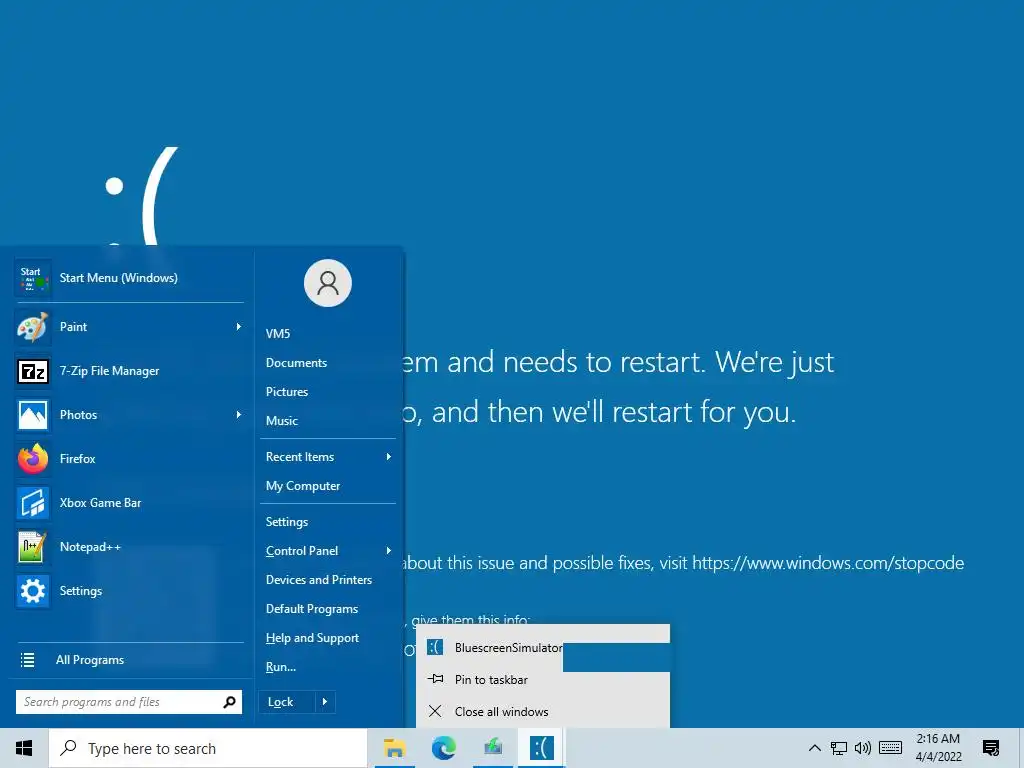
Task: Click the Lock button
Action: [287, 702]
